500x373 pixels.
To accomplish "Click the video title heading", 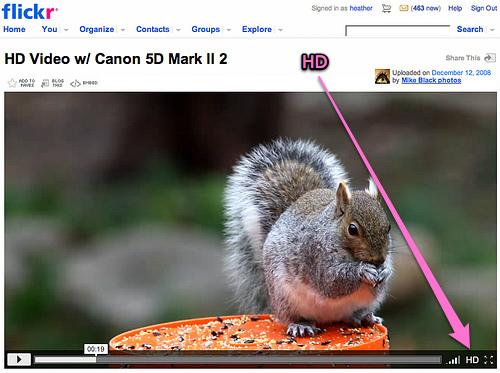I will click(116, 59).
